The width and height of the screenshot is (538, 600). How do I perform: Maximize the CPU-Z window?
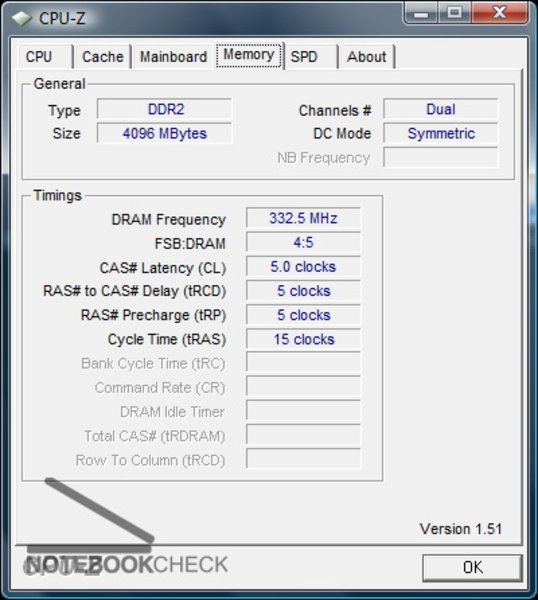pyautogui.click(x=454, y=13)
